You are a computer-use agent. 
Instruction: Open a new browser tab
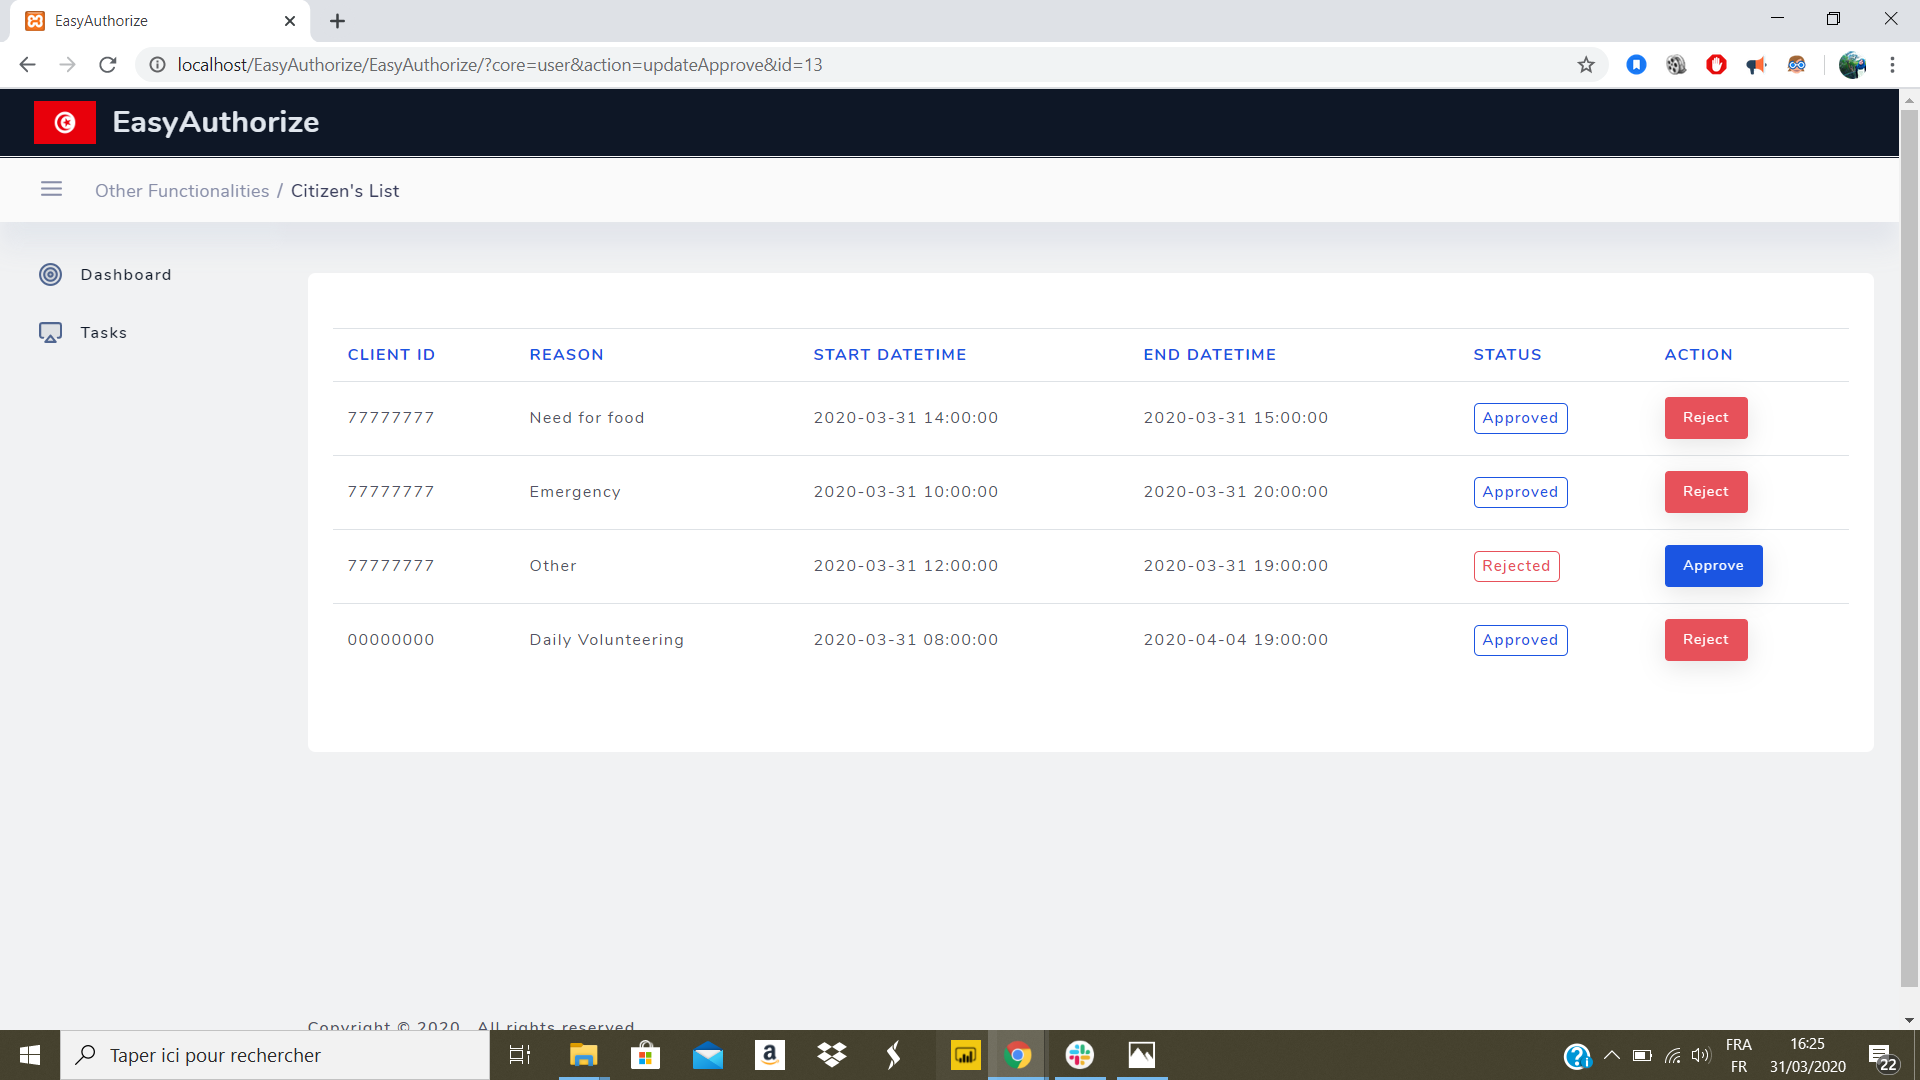(337, 21)
